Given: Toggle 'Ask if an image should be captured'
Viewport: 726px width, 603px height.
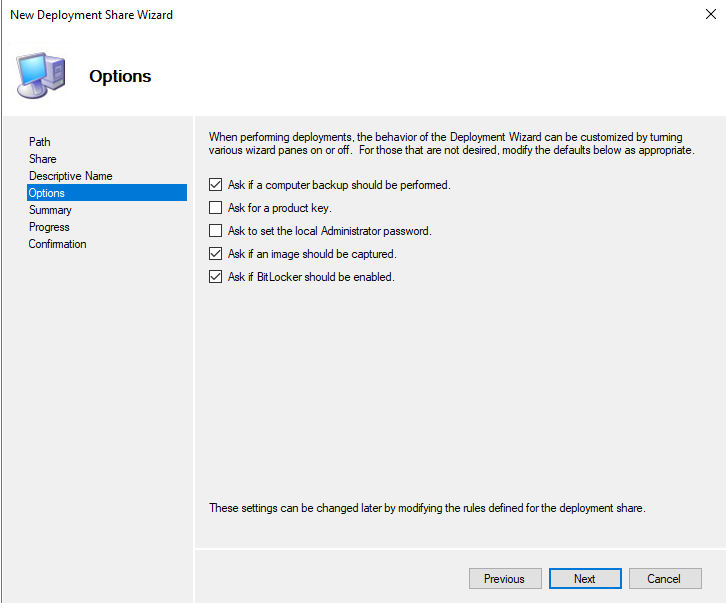Looking at the screenshot, I should 215,254.
